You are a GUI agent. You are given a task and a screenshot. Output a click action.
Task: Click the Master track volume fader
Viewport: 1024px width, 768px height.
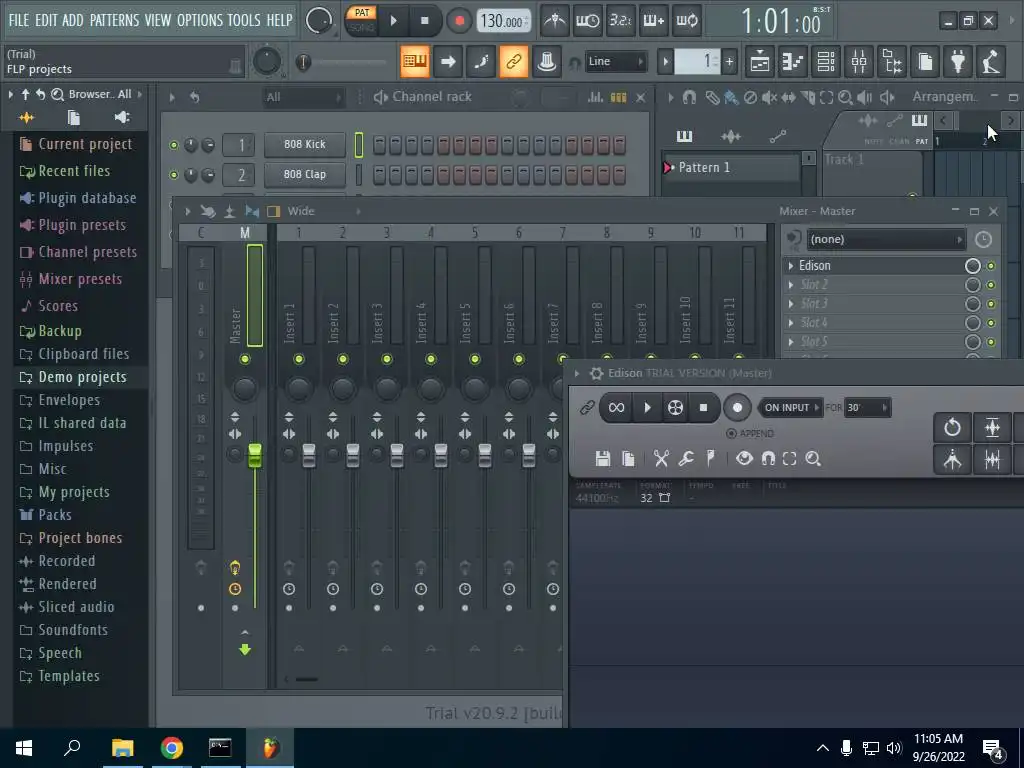pyautogui.click(x=255, y=455)
